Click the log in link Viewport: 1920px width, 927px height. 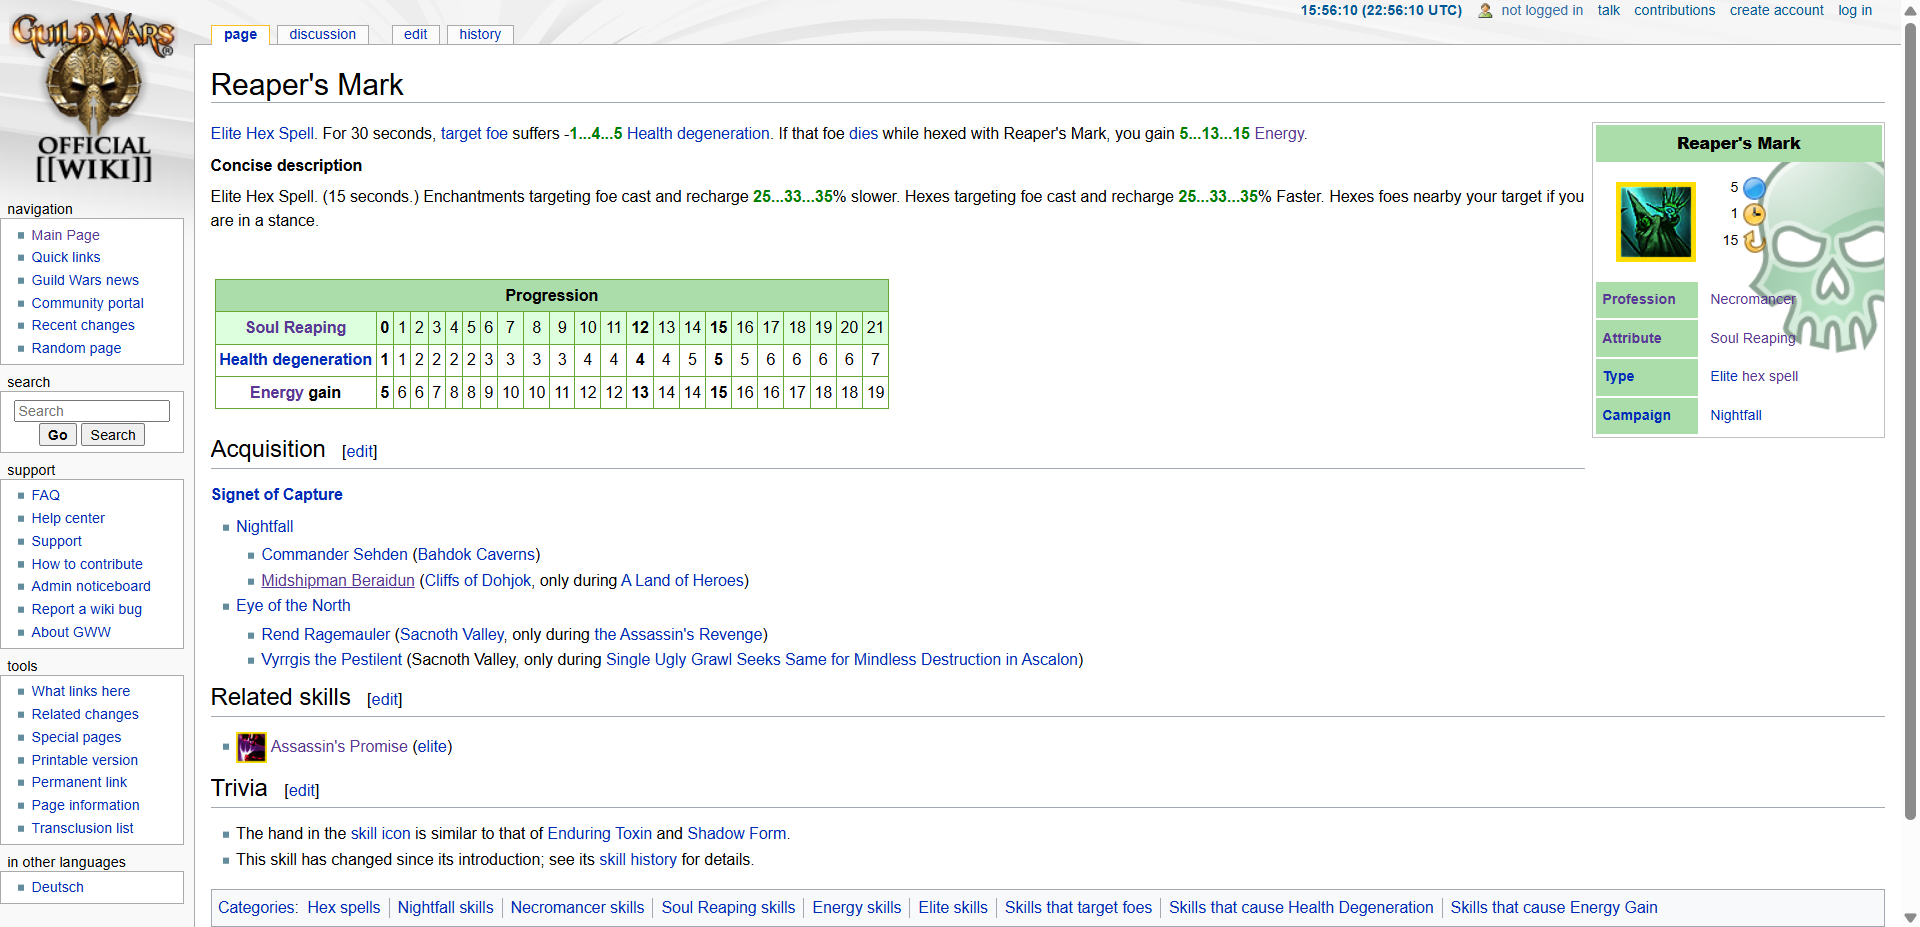(x=1854, y=10)
